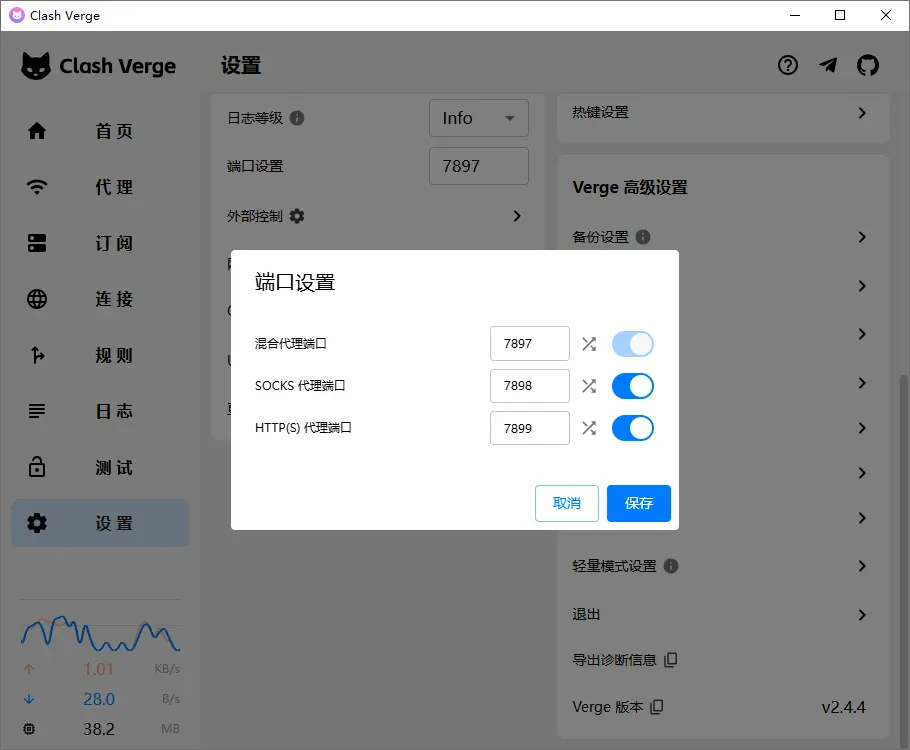Click info icon next to 轻量模式设置
Screen dimensions: 910x750
671,566
